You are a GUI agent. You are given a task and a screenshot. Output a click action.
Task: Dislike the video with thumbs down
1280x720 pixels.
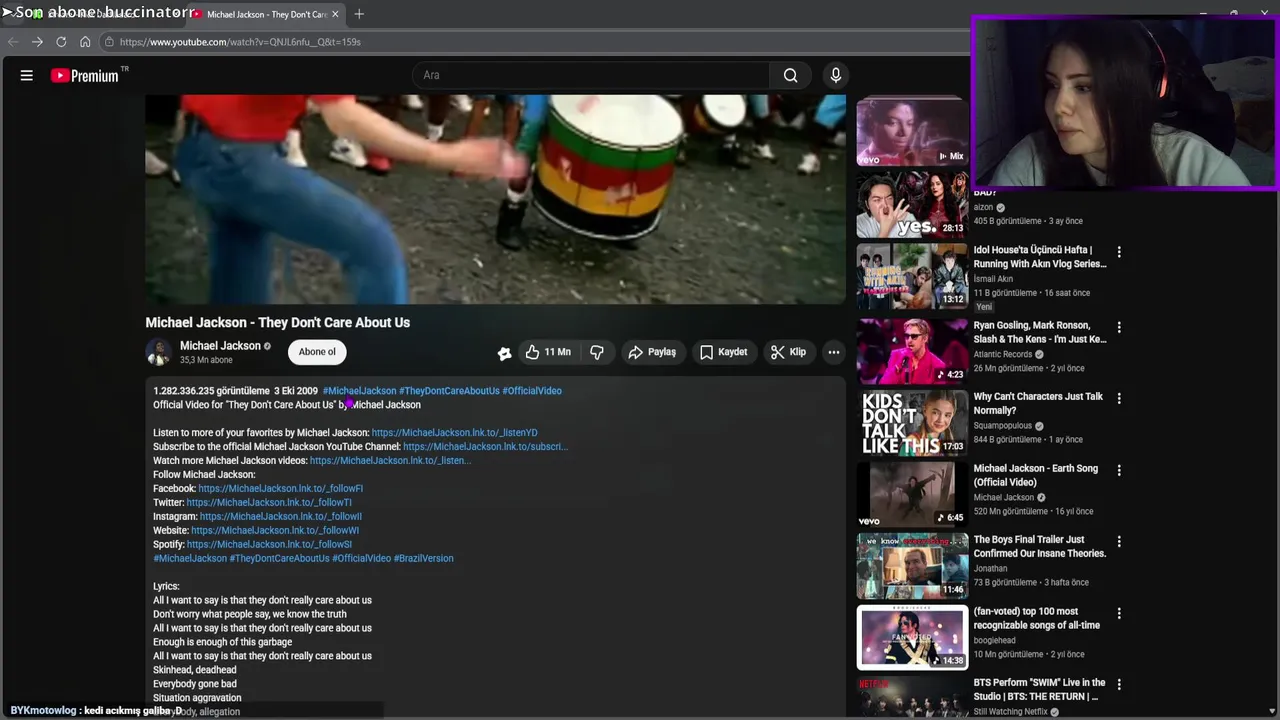pyautogui.click(x=597, y=352)
